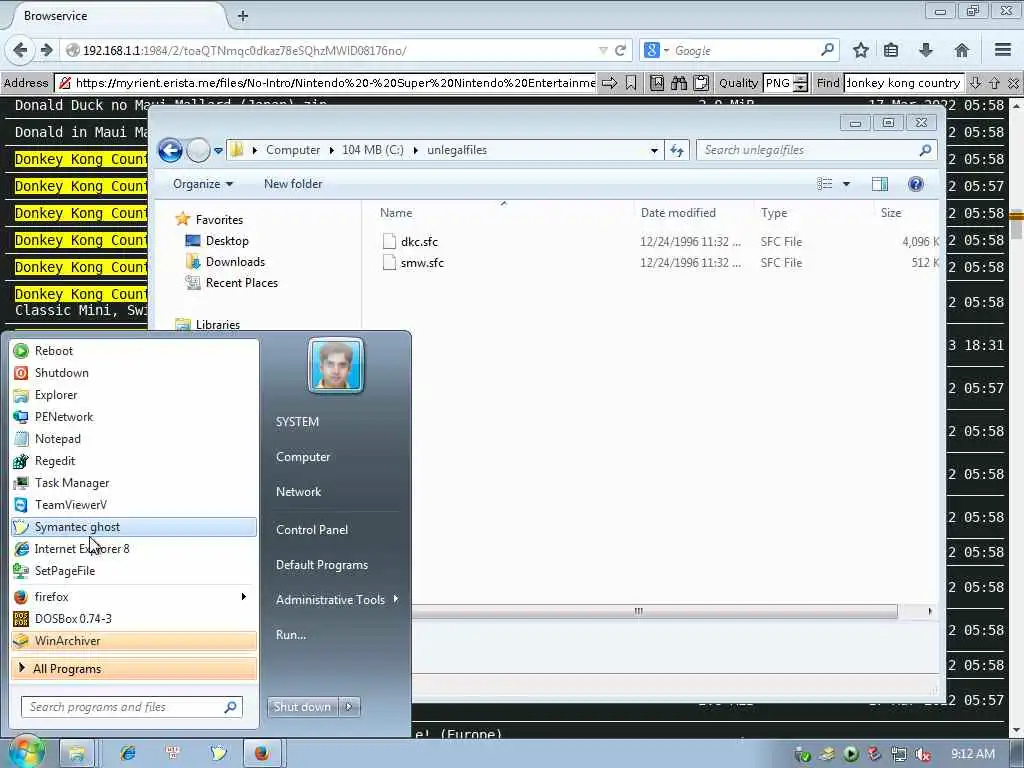Open Task Manager from Start menu

pyautogui.click(x=134, y=483)
